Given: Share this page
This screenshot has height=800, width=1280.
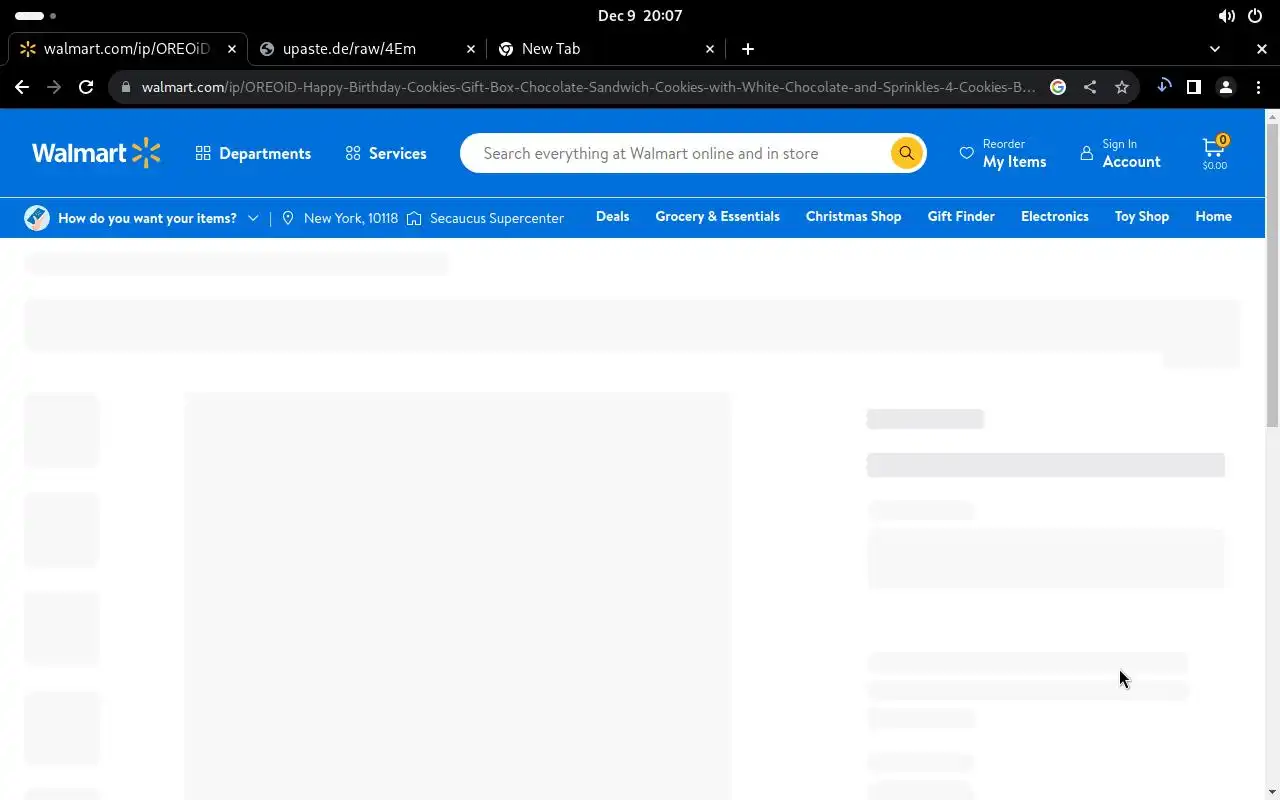Looking at the screenshot, I should pos(1090,87).
